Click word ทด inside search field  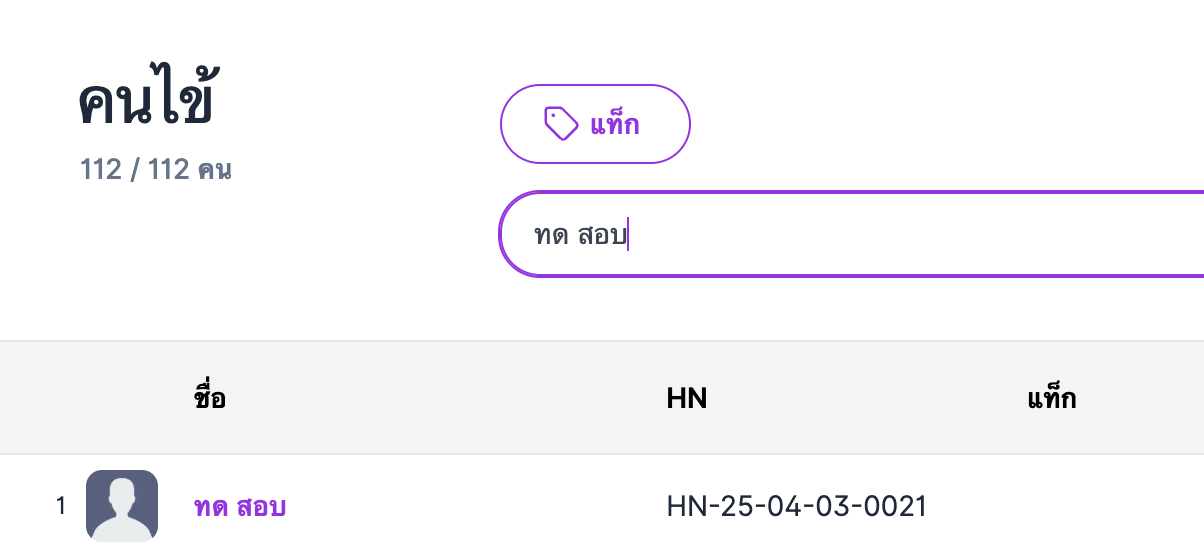coord(551,236)
